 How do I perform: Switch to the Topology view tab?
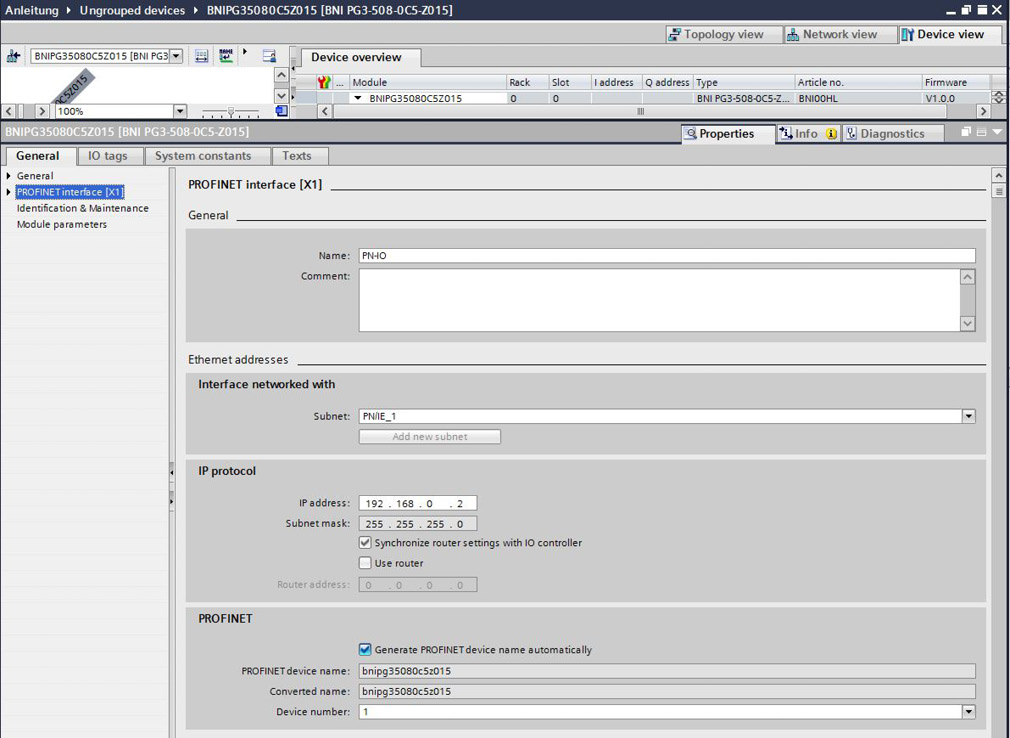pos(722,34)
